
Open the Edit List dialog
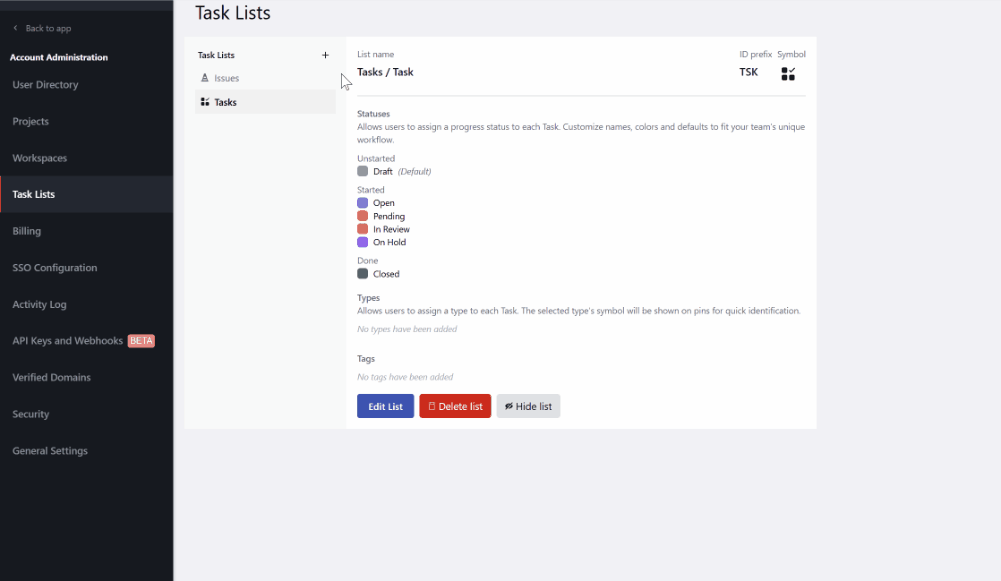[385, 406]
